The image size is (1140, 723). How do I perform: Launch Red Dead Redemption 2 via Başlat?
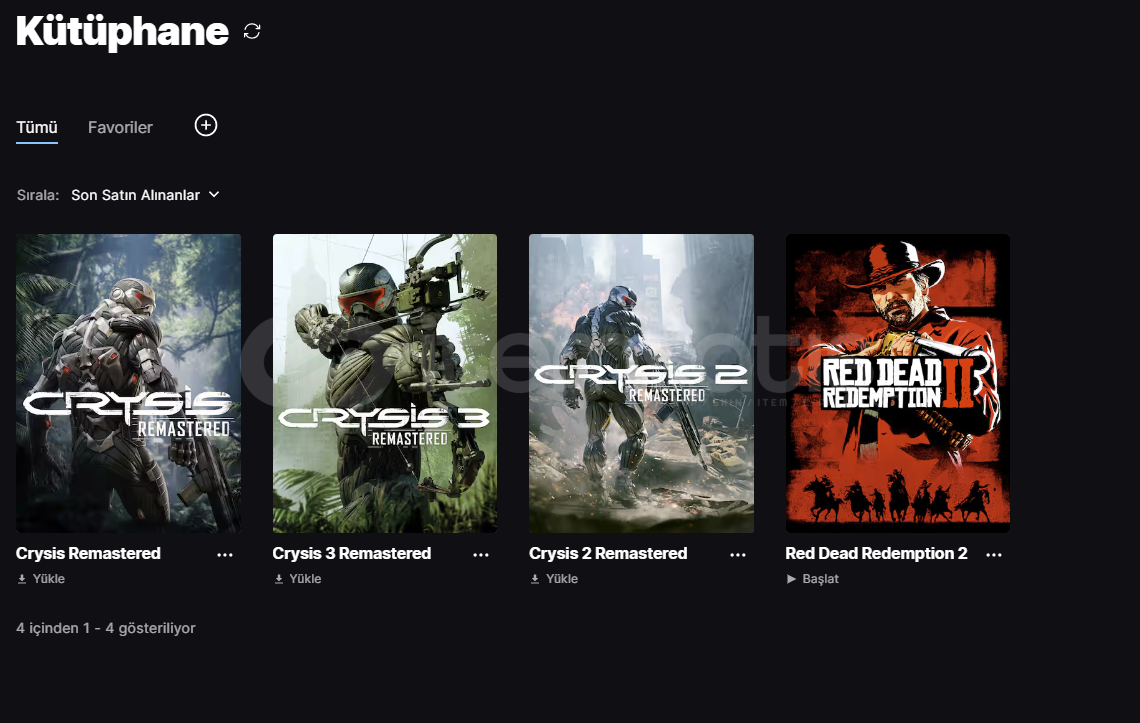point(813,579)
